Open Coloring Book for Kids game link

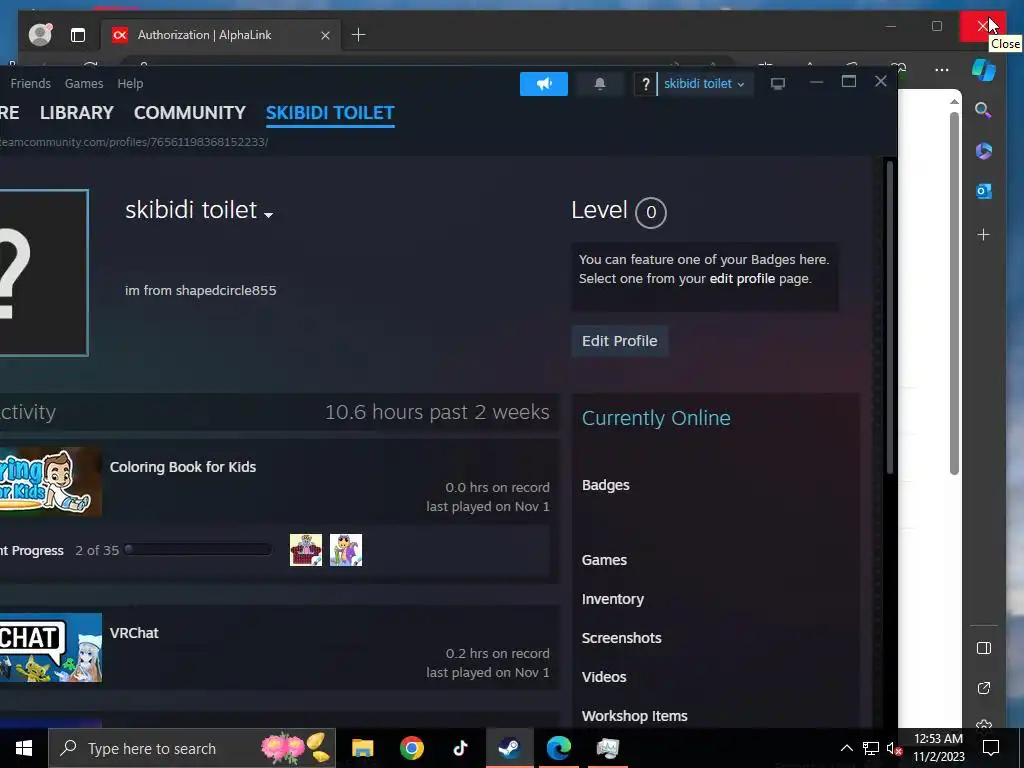pyautogui.click(x=183, y=467)
